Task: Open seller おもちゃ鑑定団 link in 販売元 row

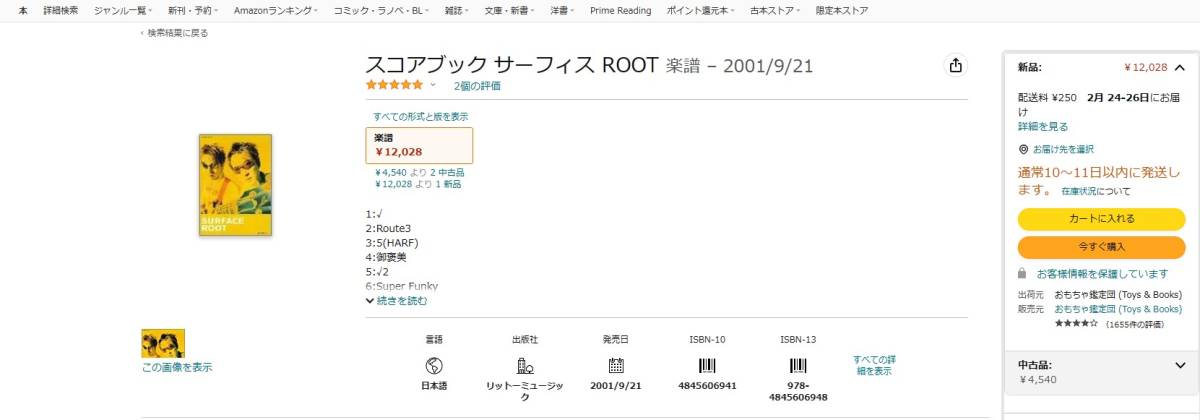Action: 1118,309
